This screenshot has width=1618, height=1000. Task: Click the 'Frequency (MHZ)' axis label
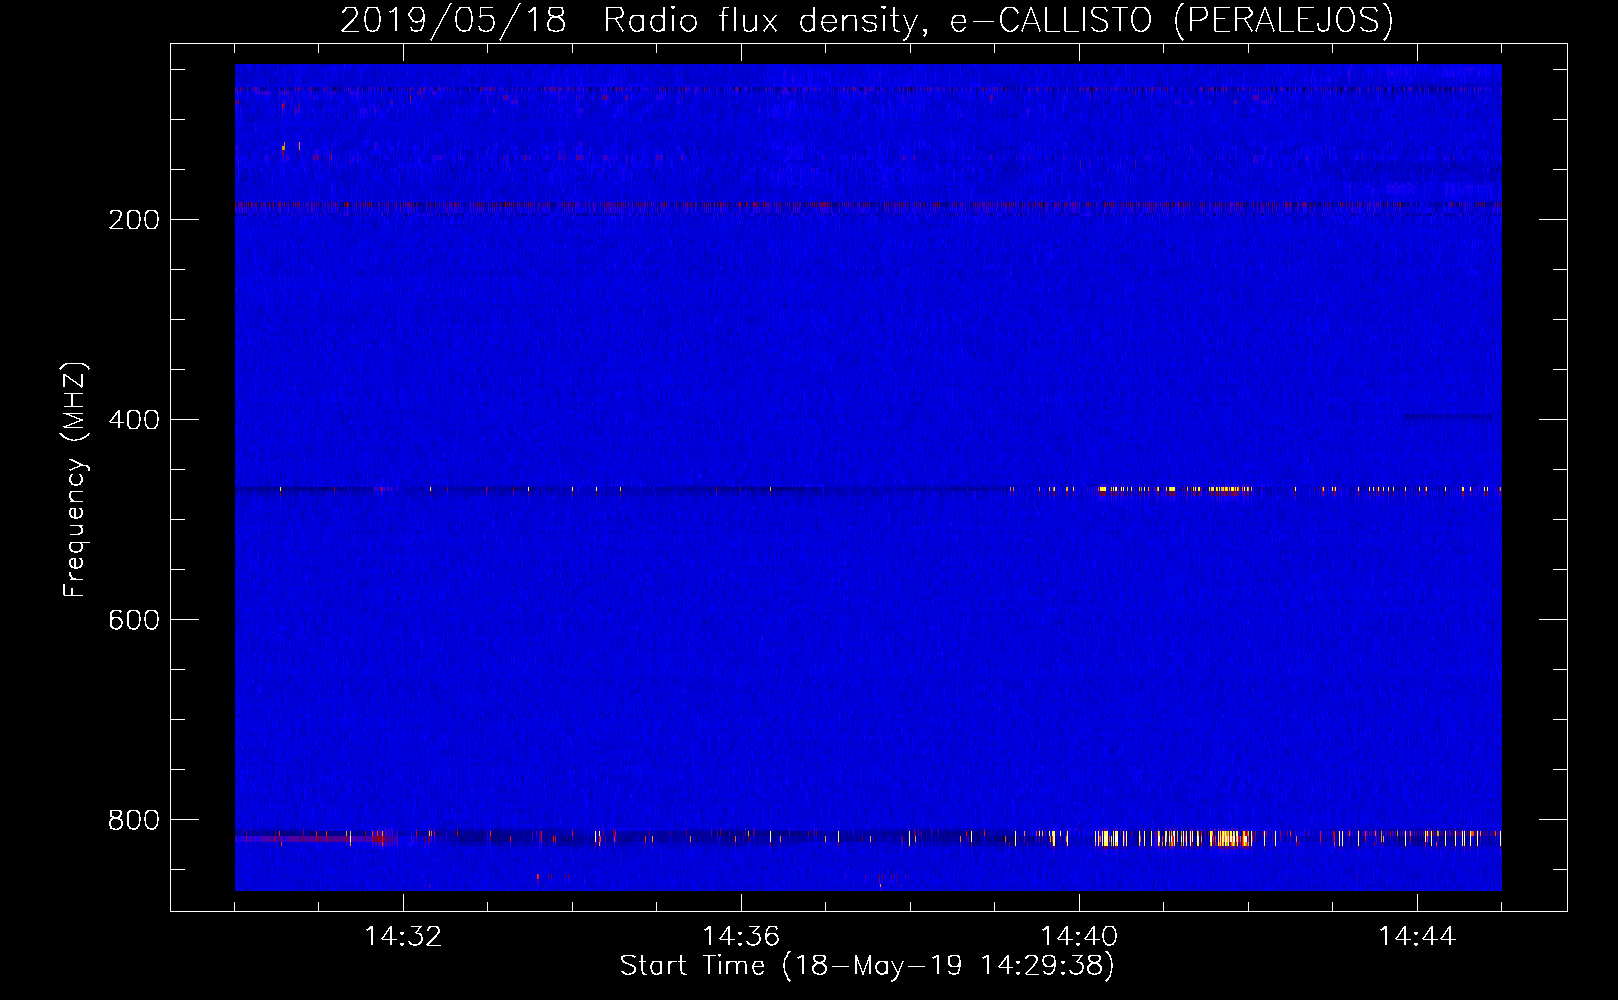click(75, 480)
